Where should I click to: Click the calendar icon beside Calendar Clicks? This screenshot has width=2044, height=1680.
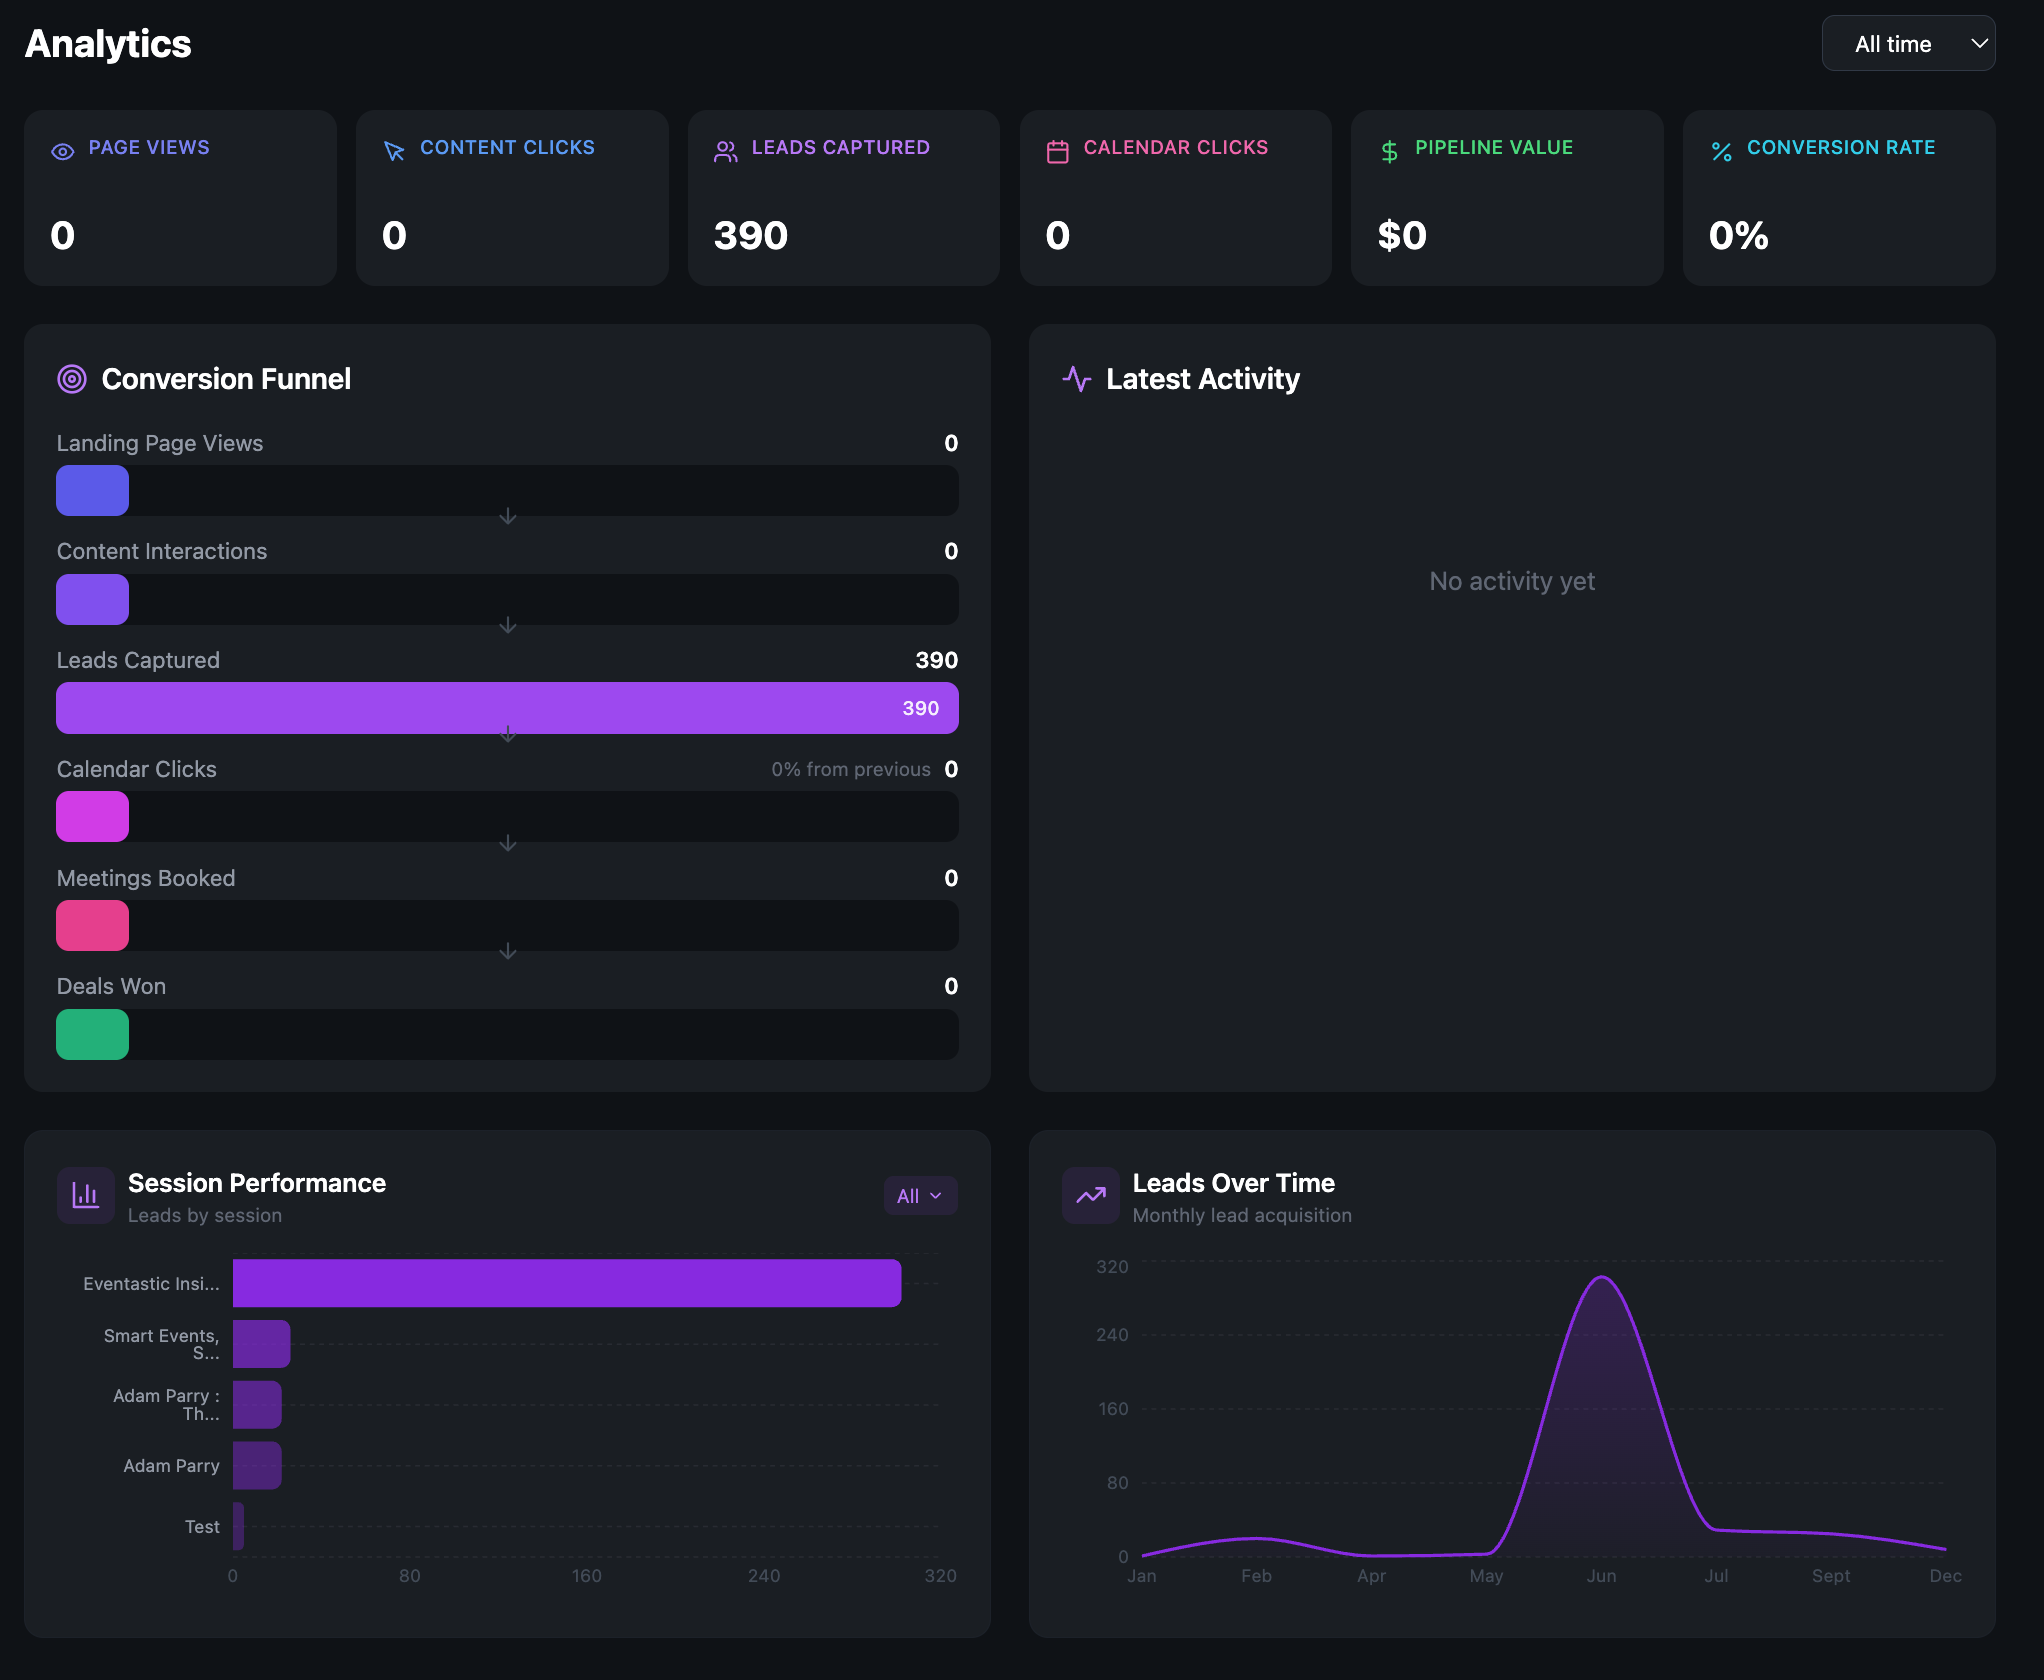tap(1057, 151)
